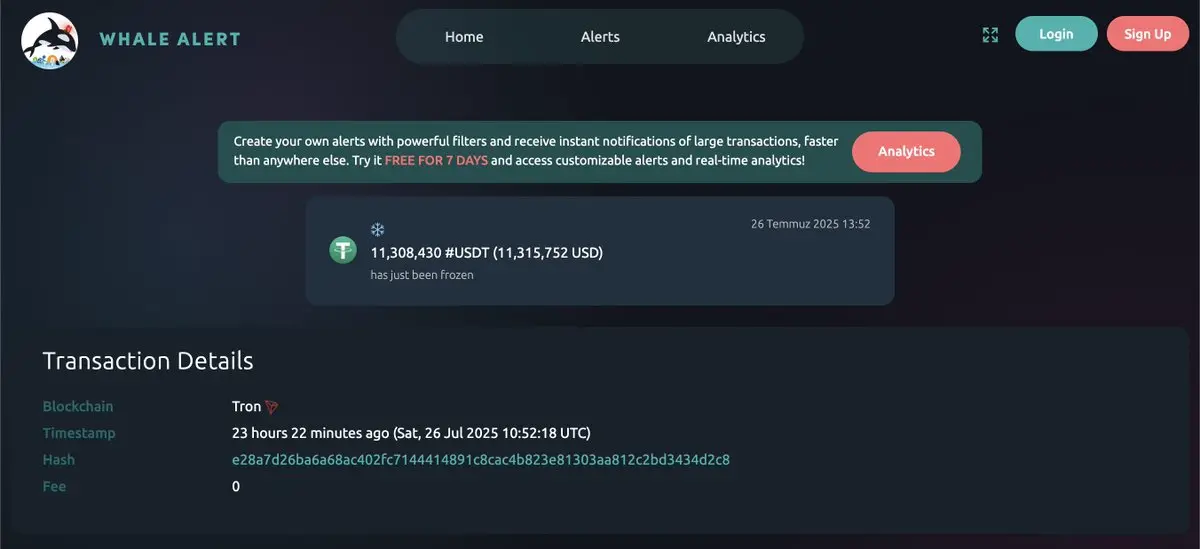
Task: Click the Tether USDT coin icon
Action: 343,250
